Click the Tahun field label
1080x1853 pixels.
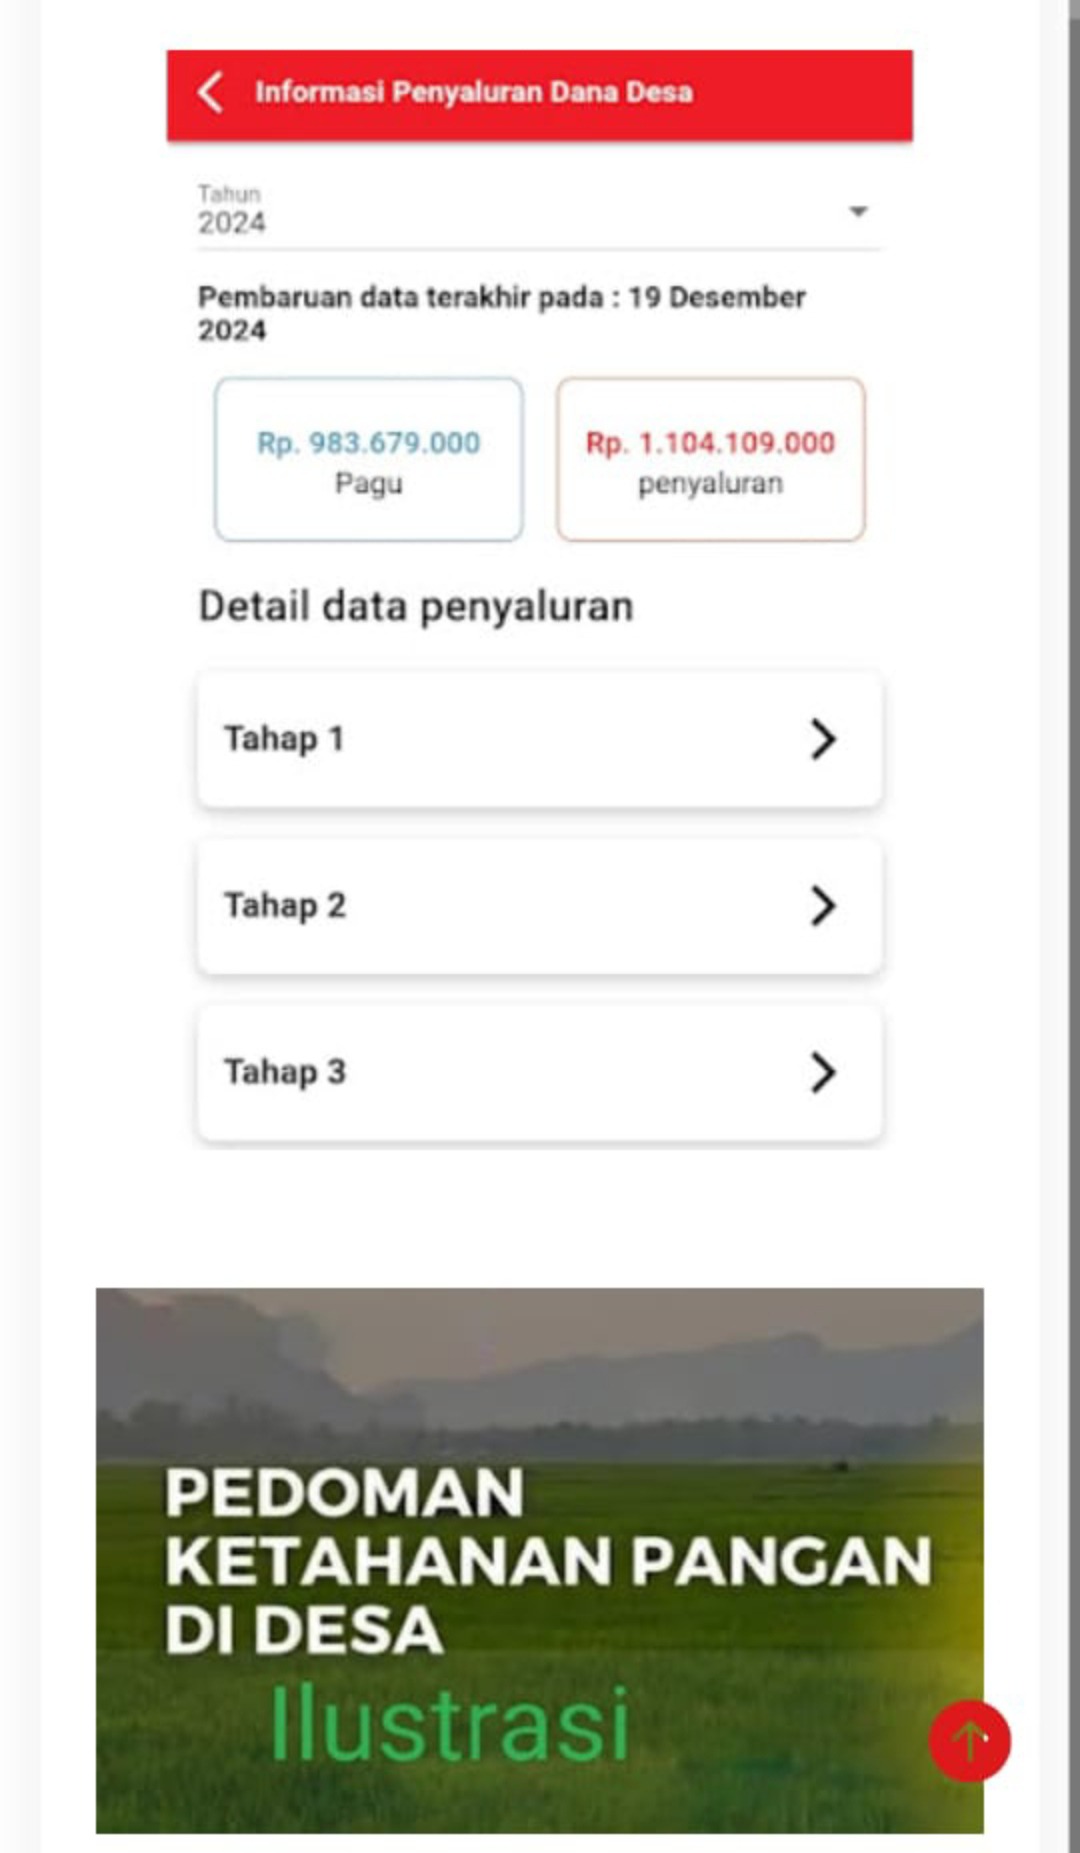[x=229, y=193]
